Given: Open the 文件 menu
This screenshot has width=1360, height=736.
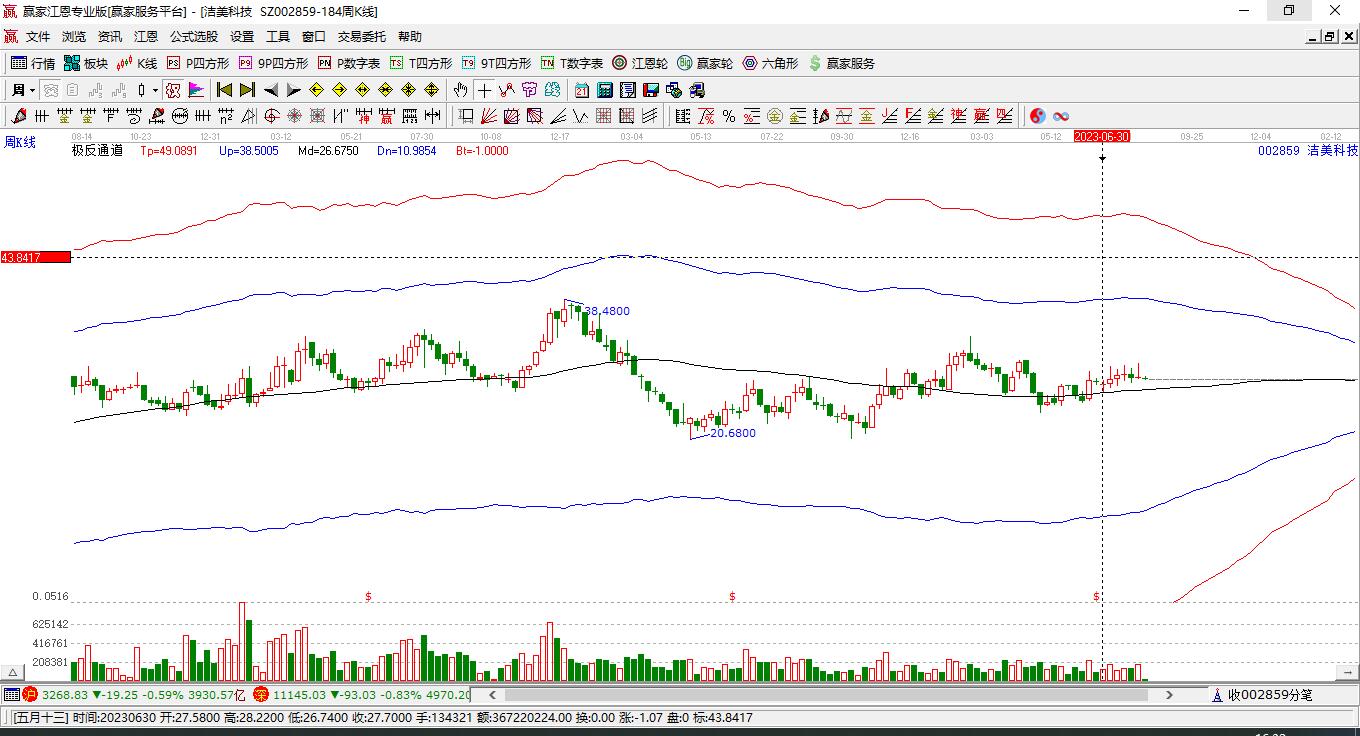Looking at the screenshot, I should 38,37.
